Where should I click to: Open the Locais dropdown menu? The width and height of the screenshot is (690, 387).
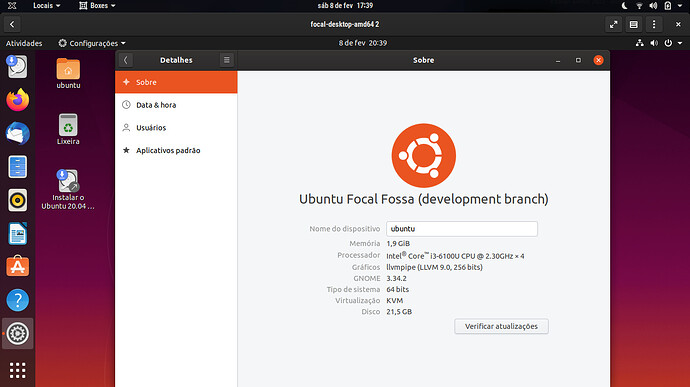pos(47,6)
